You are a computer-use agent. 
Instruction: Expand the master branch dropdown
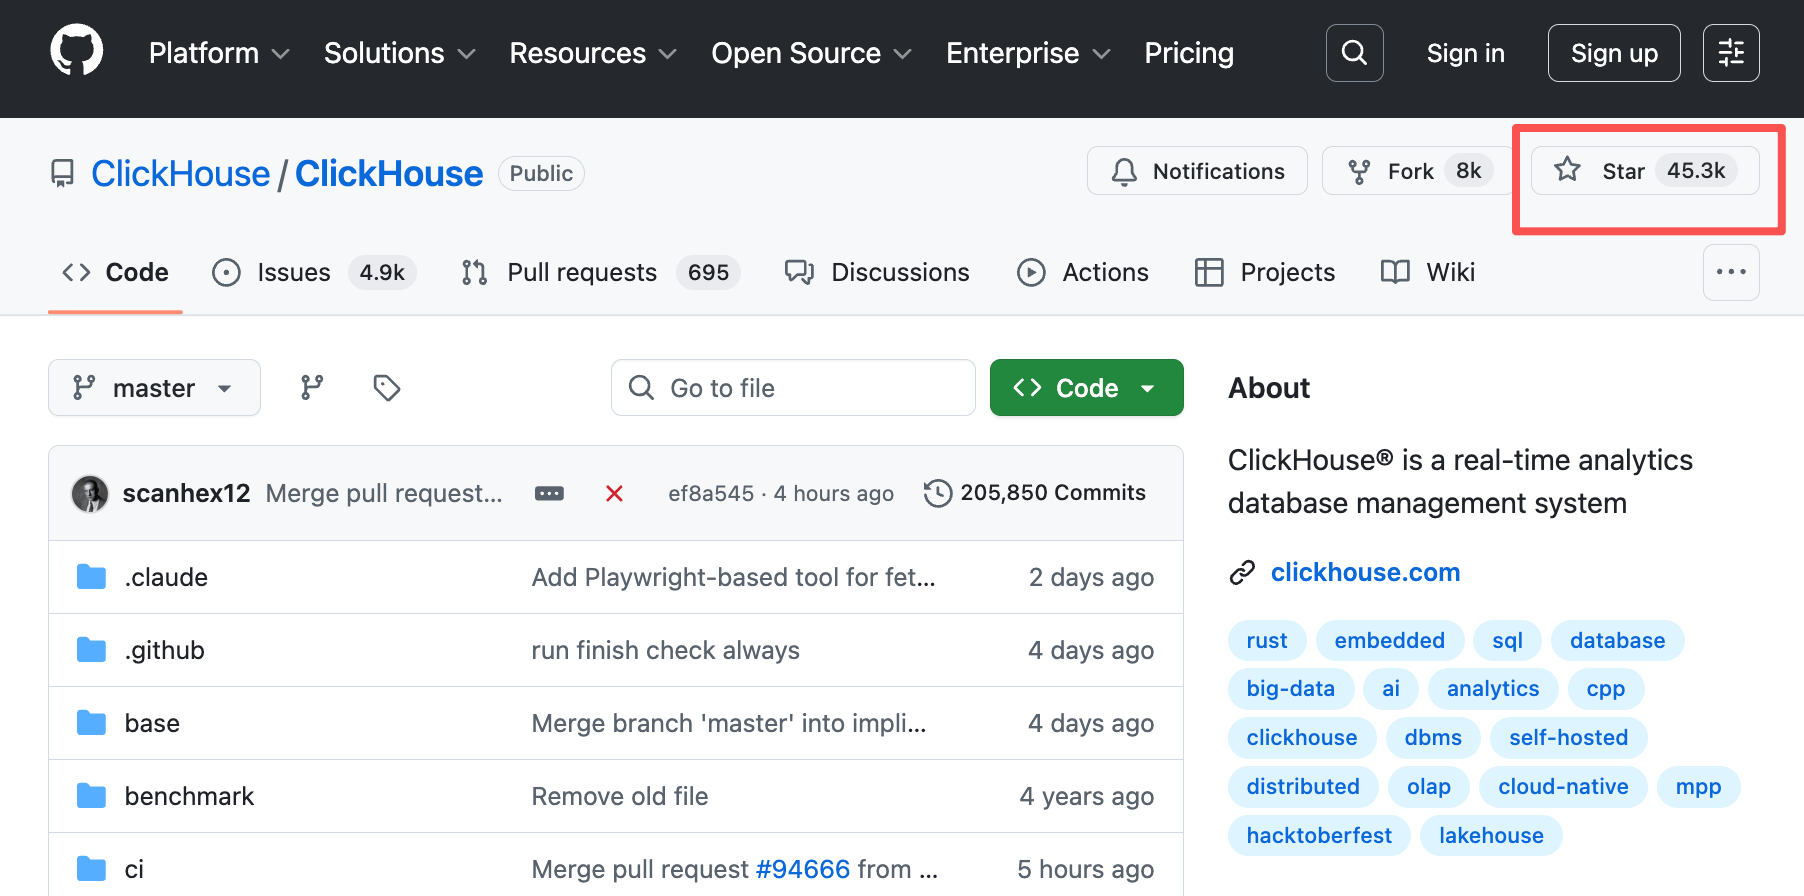coord(154,388)
